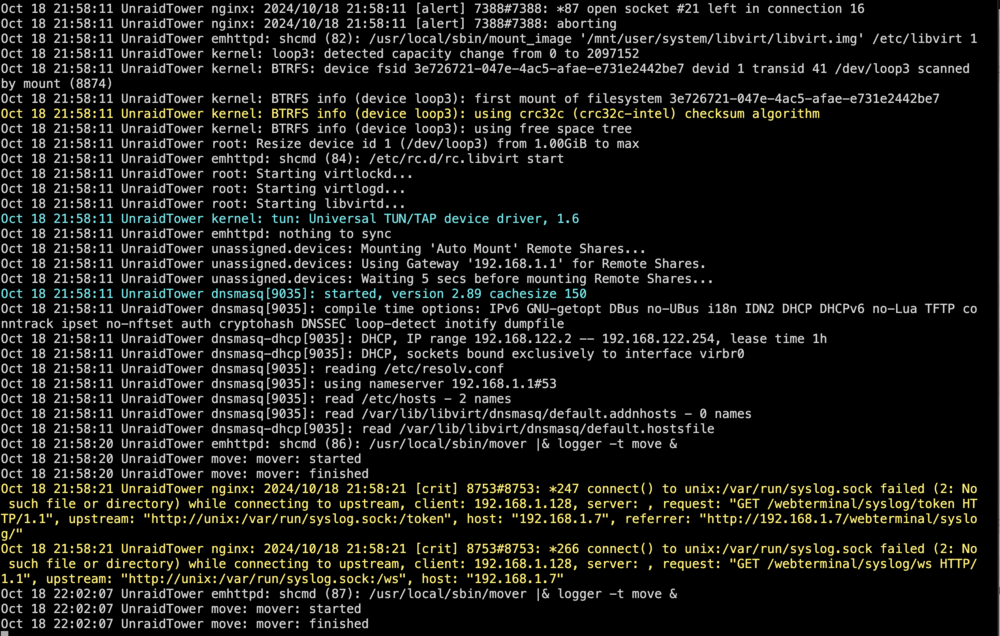Click the 'read default.hostsfile' dnsmasq-dhcp line

pos(357,429)
